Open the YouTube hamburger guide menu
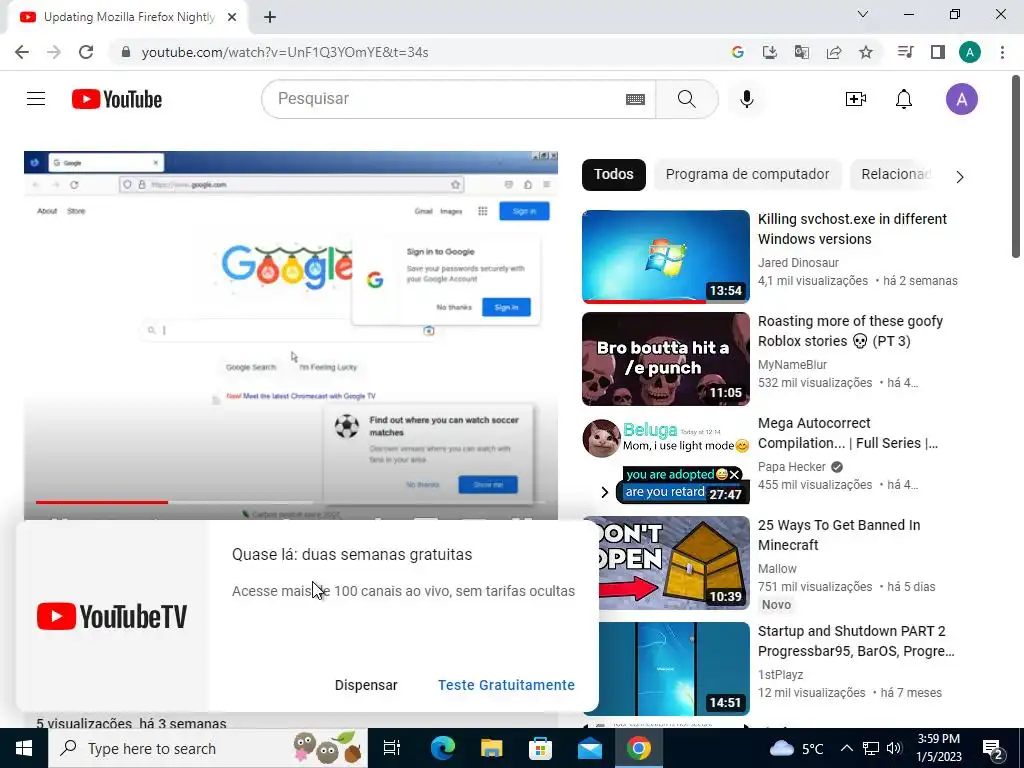1024x768 pixels. pyautogui.click(x=36, y=99)
